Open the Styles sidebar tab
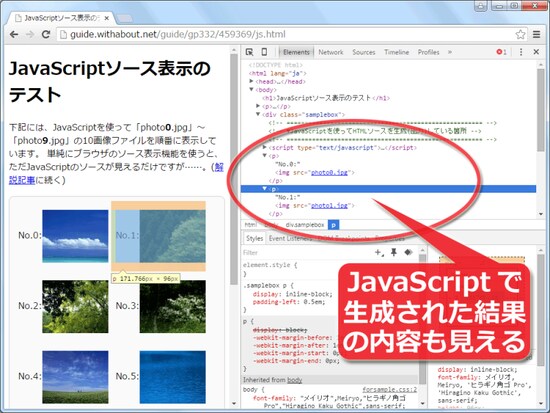 pos(254,238)
